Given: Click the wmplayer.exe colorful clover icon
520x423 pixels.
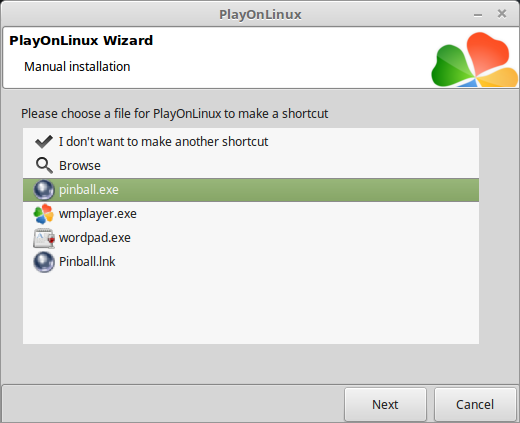Looking at the screenshot, I should 44,214.
